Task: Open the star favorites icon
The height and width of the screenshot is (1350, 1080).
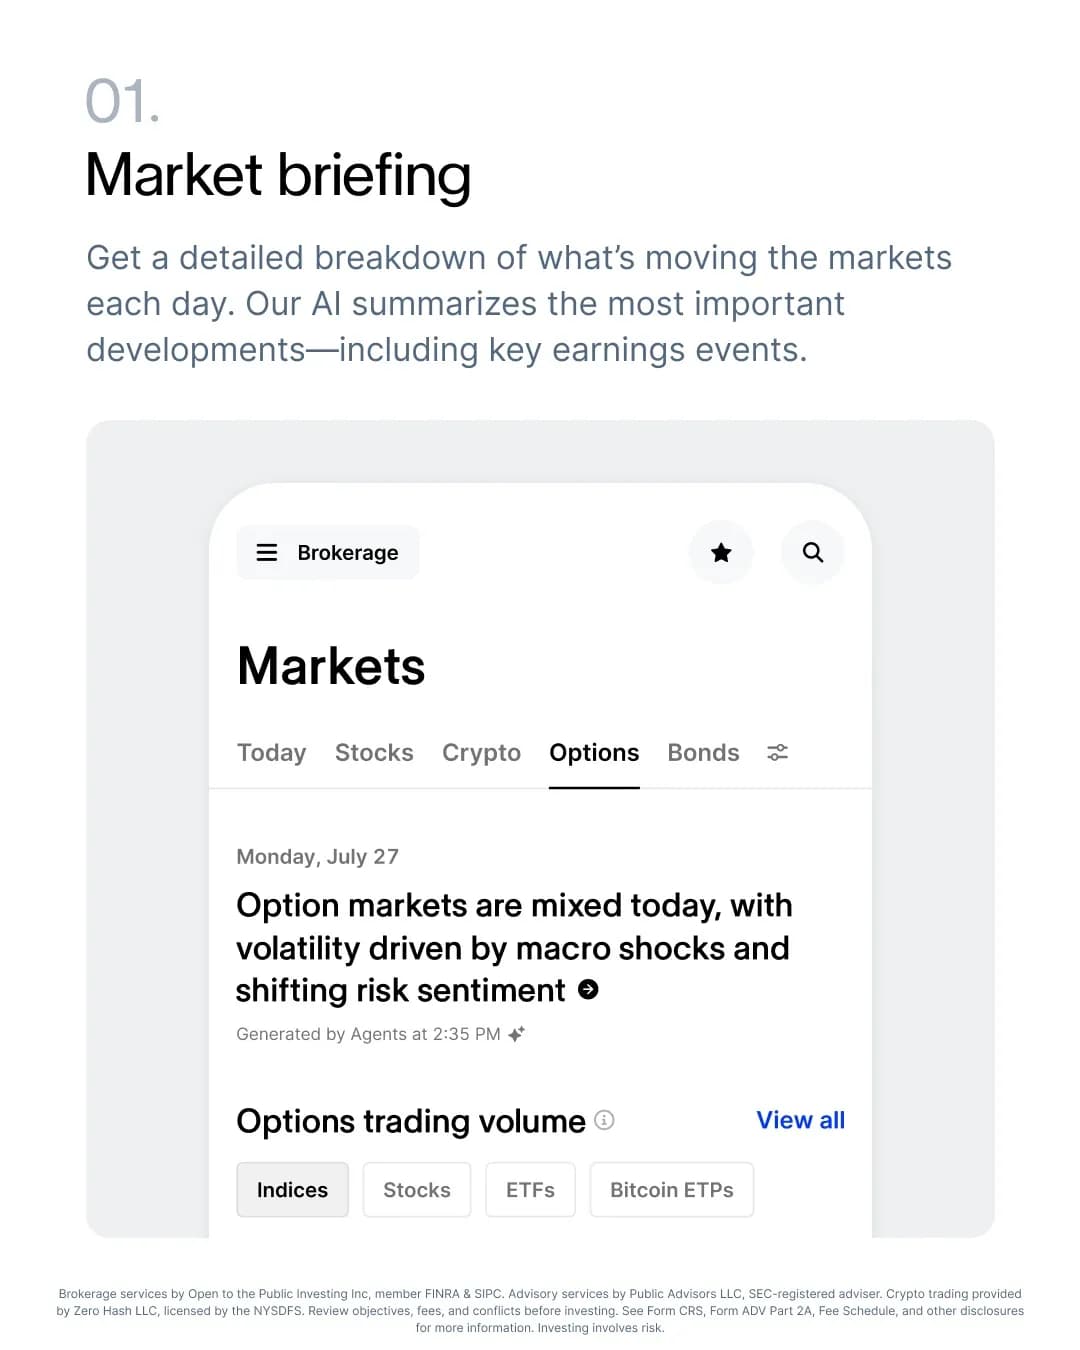Action: pos(721,552)
